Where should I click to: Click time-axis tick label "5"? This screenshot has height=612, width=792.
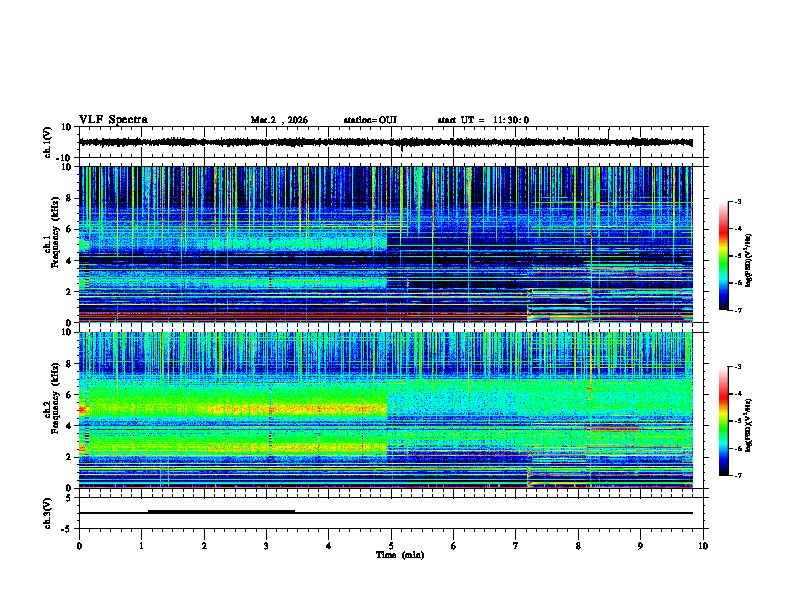coord(391,546)
